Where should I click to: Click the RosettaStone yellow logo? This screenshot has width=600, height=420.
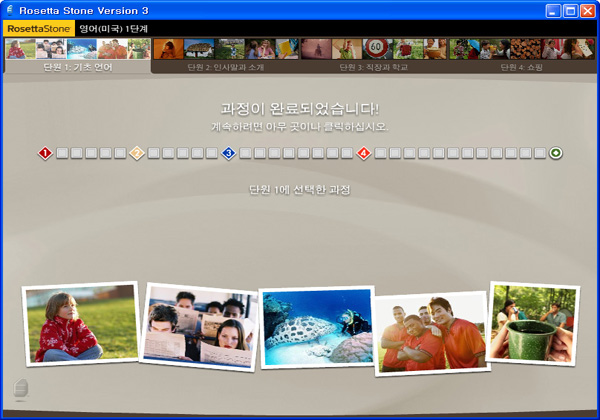coord(39,29)
